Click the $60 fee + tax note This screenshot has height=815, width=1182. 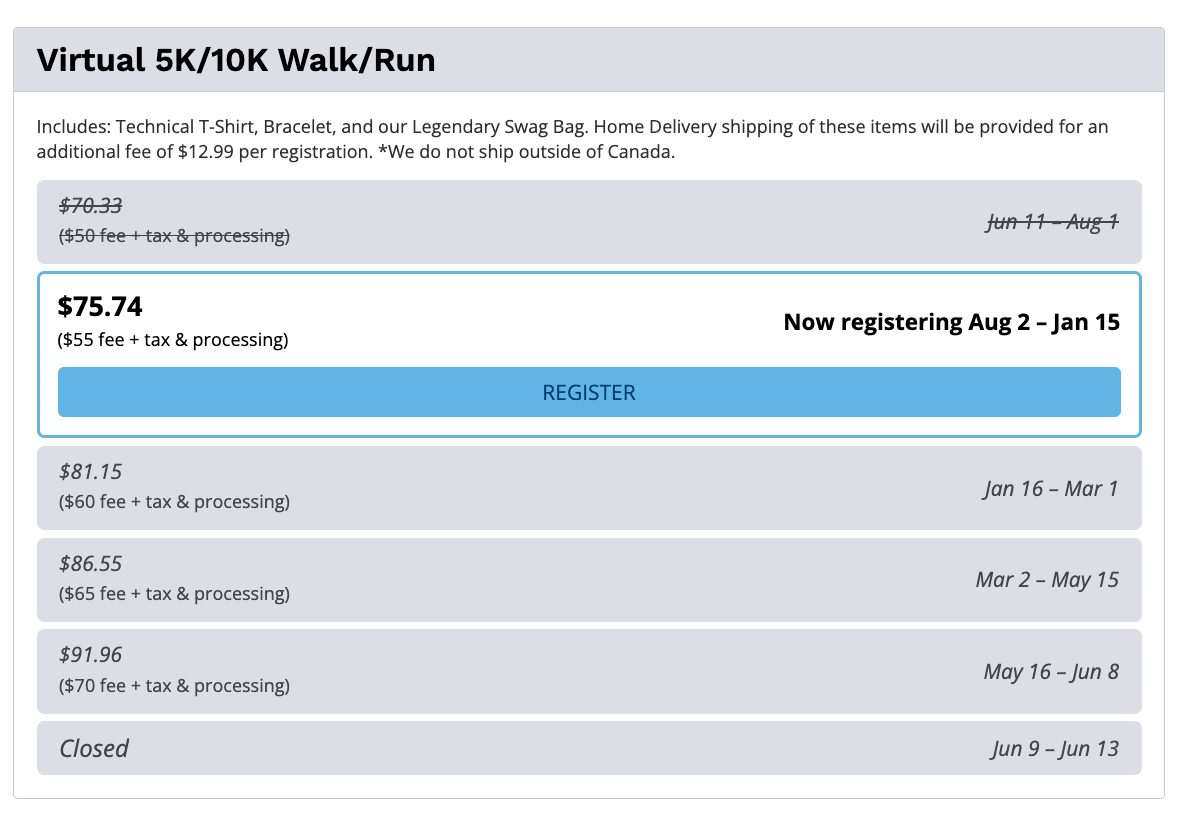pos(173,502)
